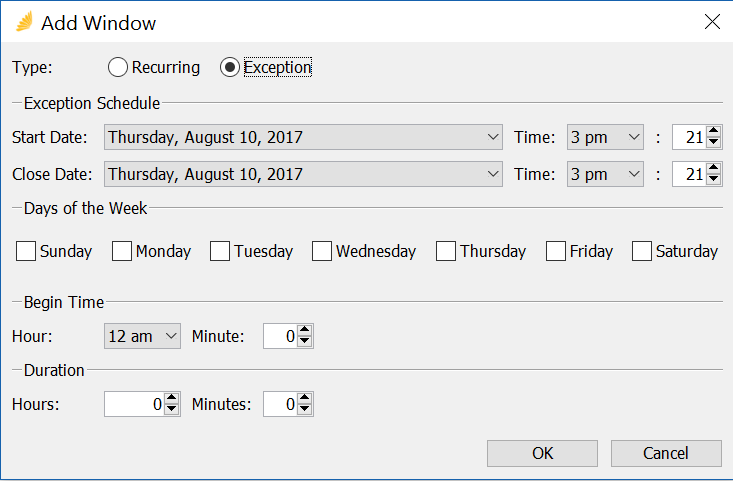
Task: Check the Saturday checkbox
Action: coord(641,251)
